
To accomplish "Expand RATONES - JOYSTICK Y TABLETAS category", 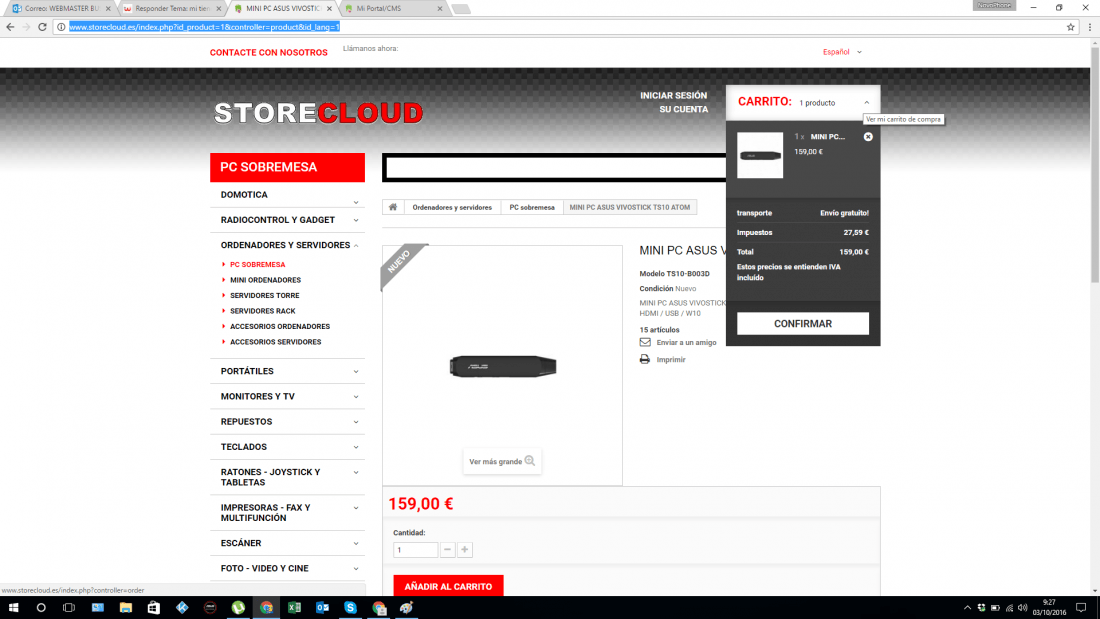I will [356, 473].
